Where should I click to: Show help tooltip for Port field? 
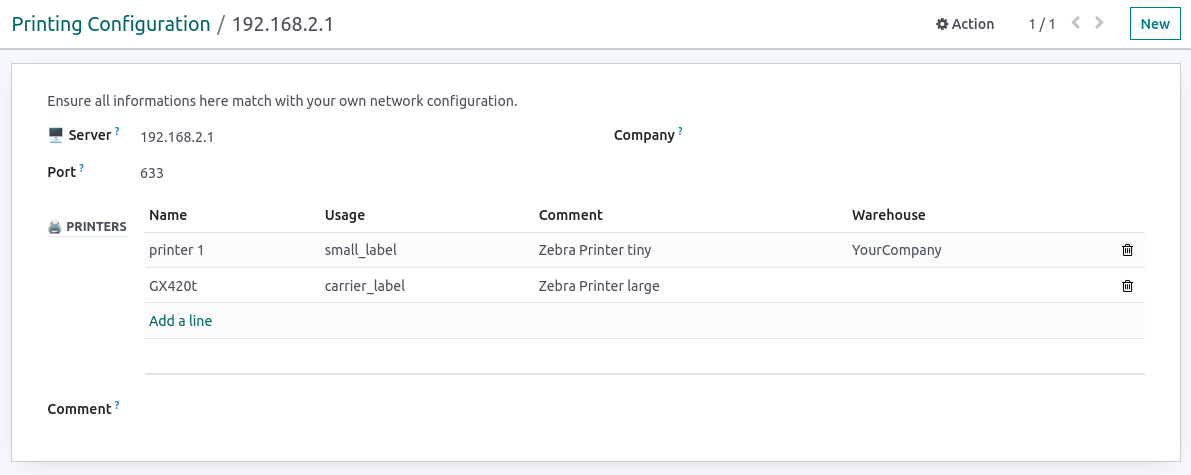point(81,167)
